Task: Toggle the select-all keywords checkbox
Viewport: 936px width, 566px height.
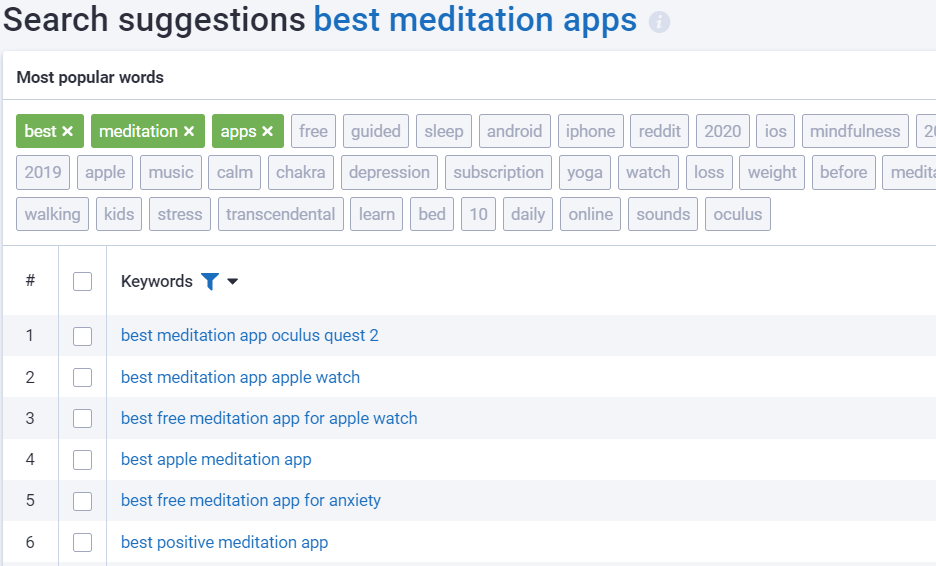Action: [x=82, y=282]
